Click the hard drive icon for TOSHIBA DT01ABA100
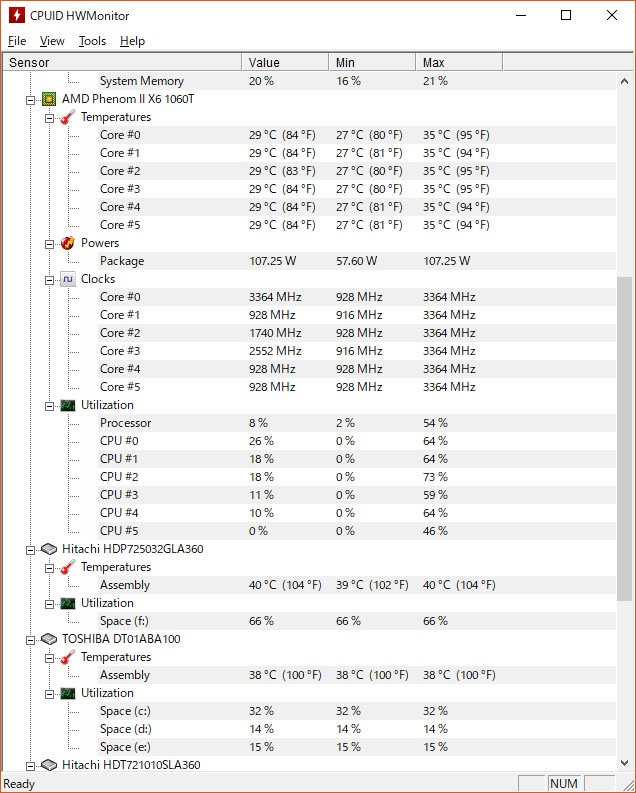 [49, 639]
